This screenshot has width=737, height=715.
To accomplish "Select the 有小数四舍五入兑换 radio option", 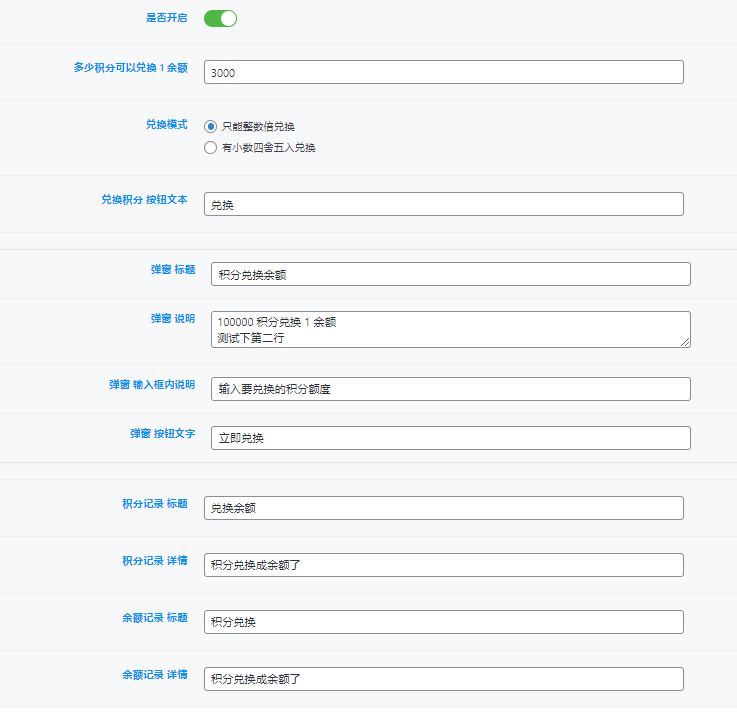I will (210, 148).
